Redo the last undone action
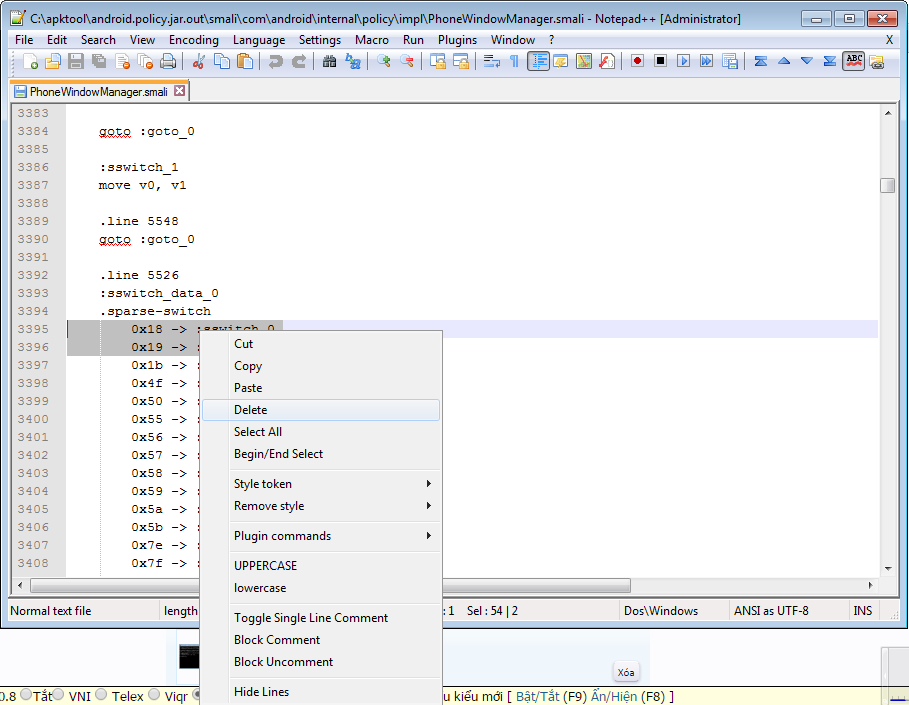This screenshot has width=909, height=705. (x=299, y=61)
